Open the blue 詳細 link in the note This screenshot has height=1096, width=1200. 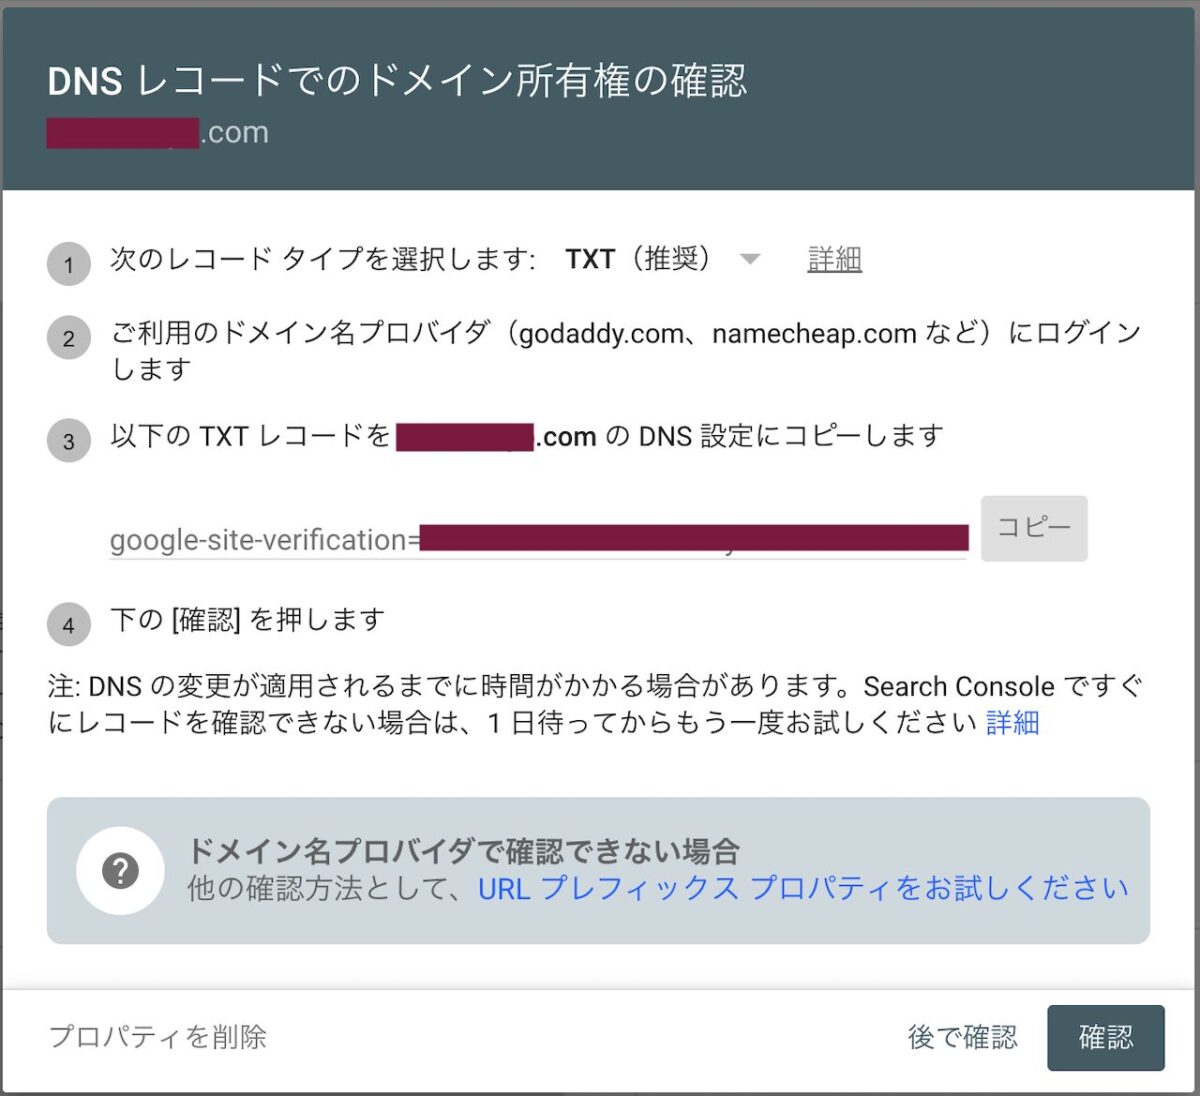1012,722
